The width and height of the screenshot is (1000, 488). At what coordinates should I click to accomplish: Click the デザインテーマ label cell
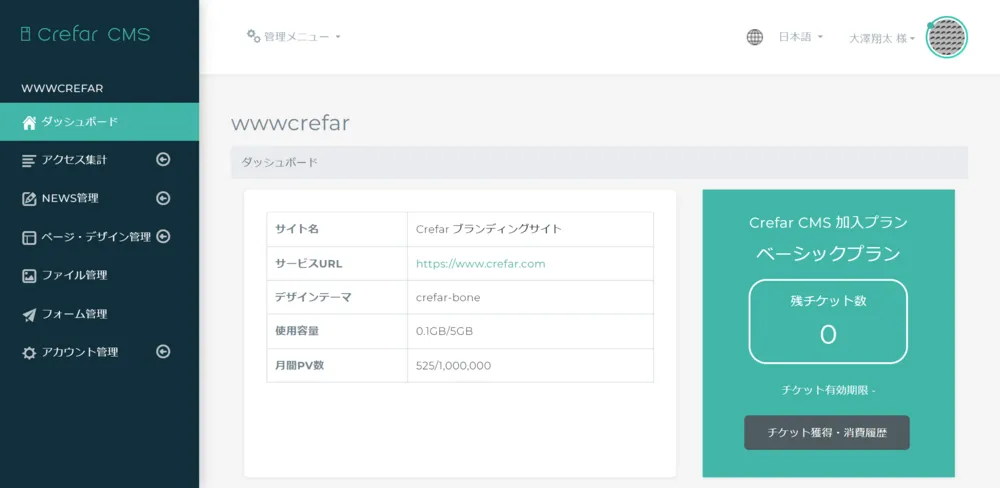click(337, 297)
